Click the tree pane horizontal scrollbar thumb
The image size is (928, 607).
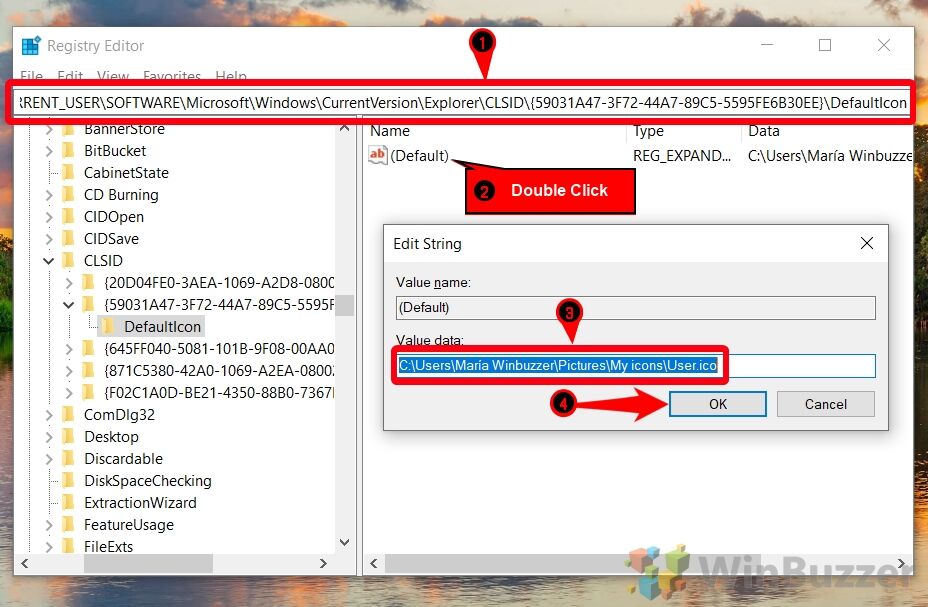point(149,563)
